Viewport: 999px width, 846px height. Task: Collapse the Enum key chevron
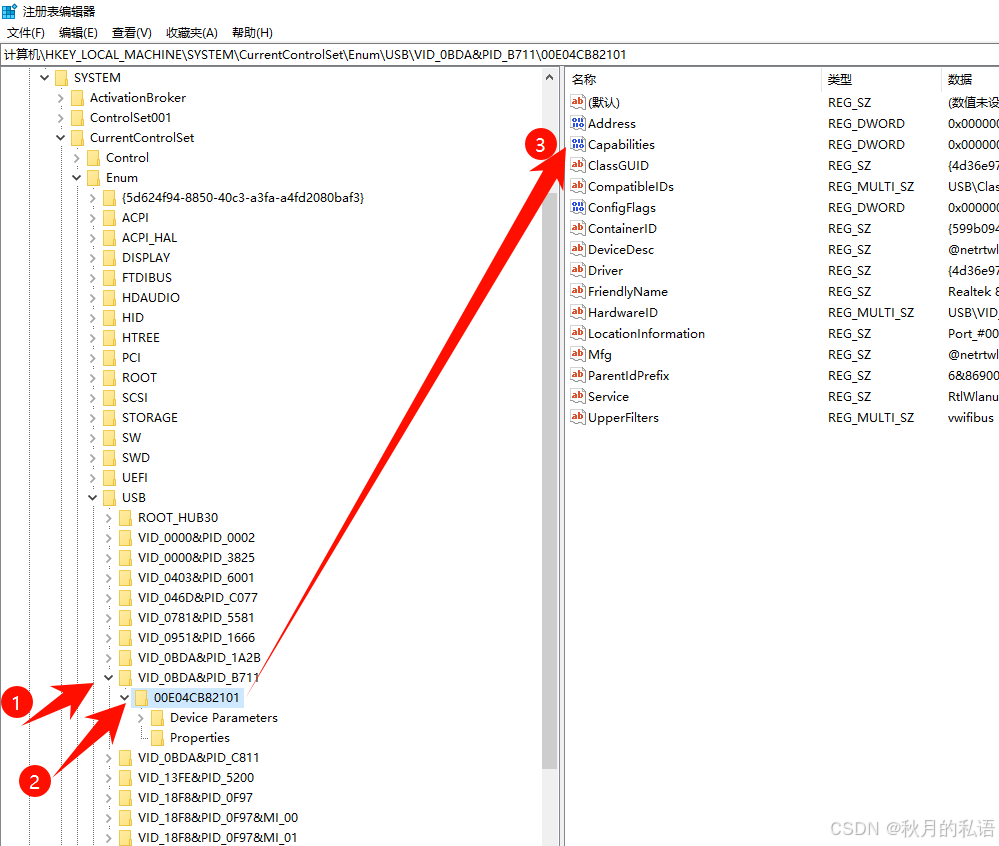pyautogui.click(x=76, y=178)
